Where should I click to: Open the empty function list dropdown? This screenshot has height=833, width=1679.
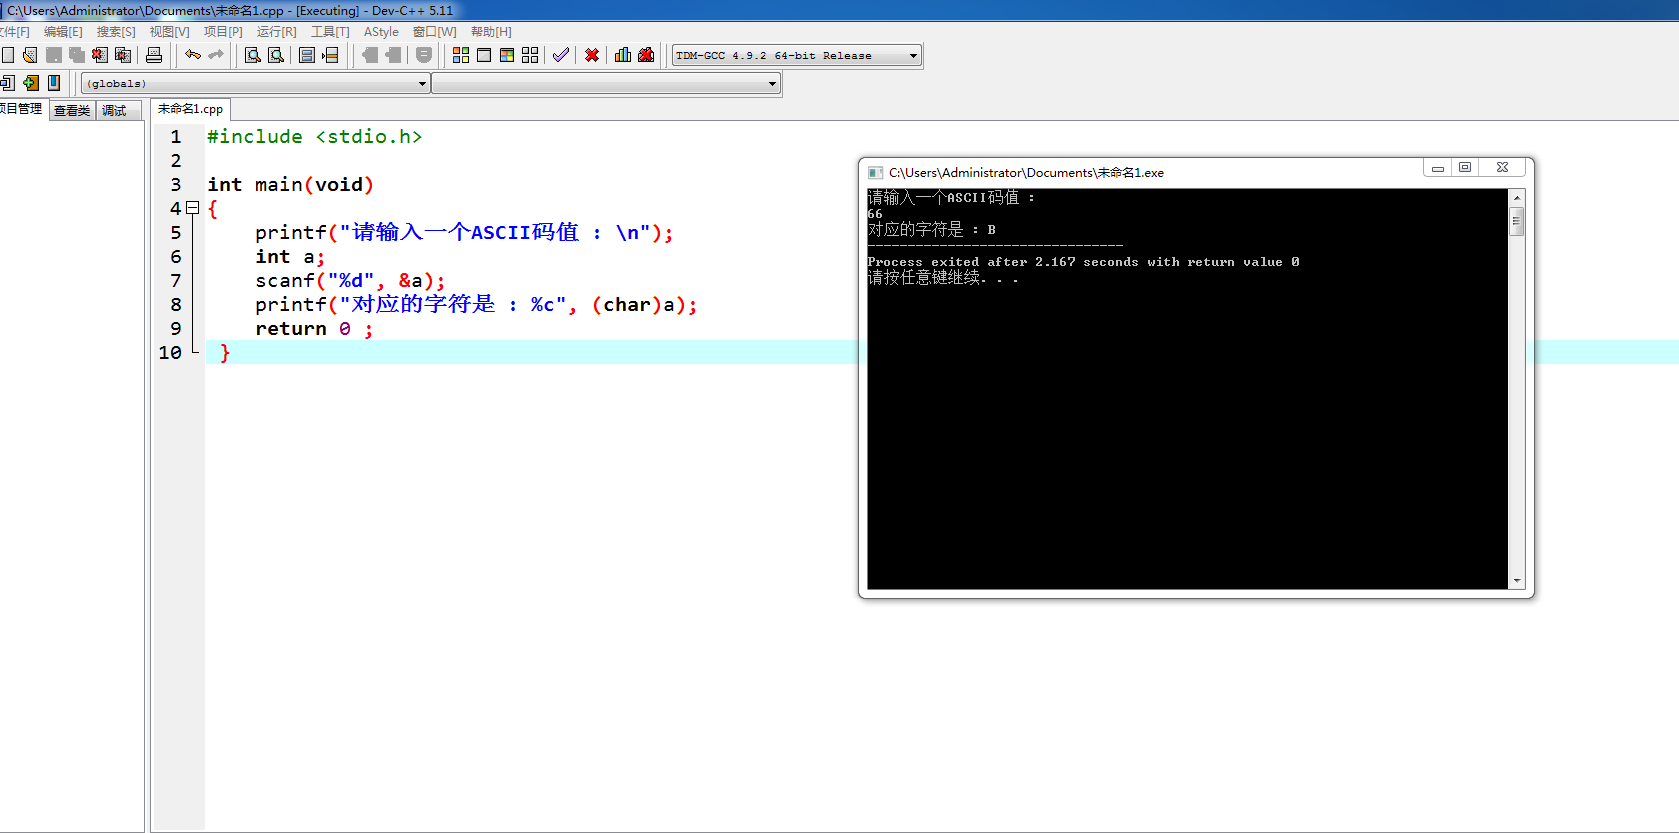(606, 84)
